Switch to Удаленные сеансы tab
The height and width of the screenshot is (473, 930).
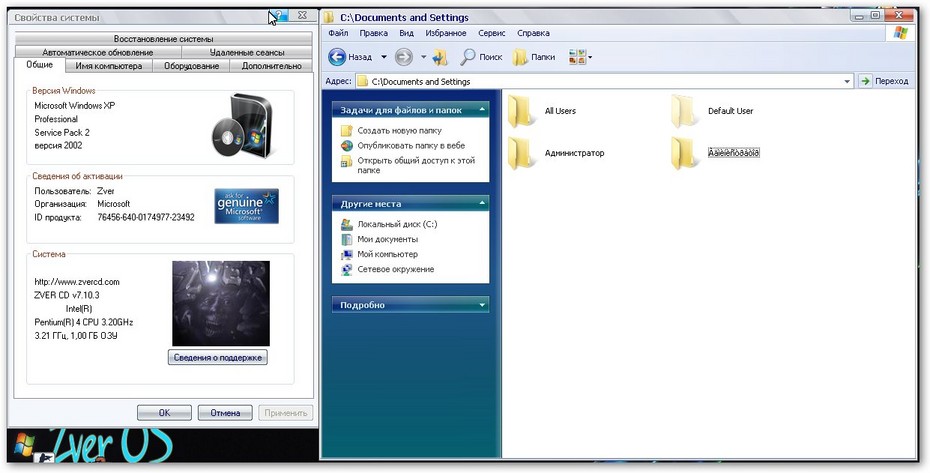(x=247, y=52)
